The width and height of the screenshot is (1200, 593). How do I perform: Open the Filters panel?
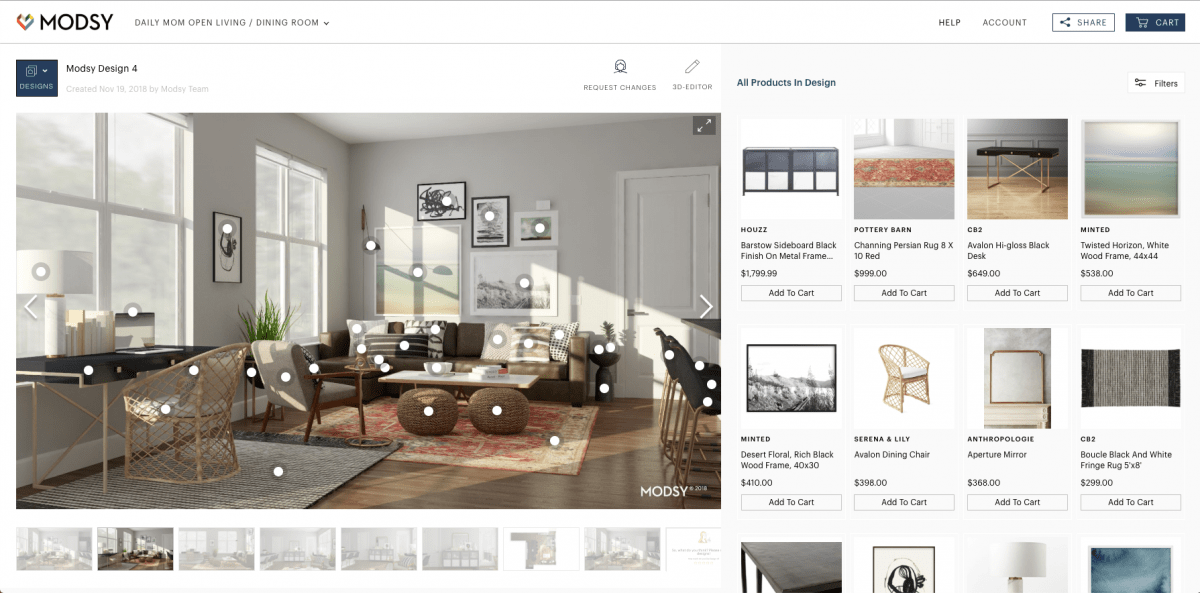coord(1156,83)
